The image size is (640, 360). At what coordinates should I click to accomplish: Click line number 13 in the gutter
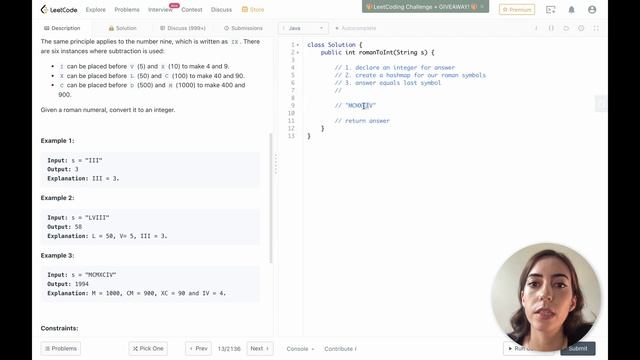tap(291, 136)
